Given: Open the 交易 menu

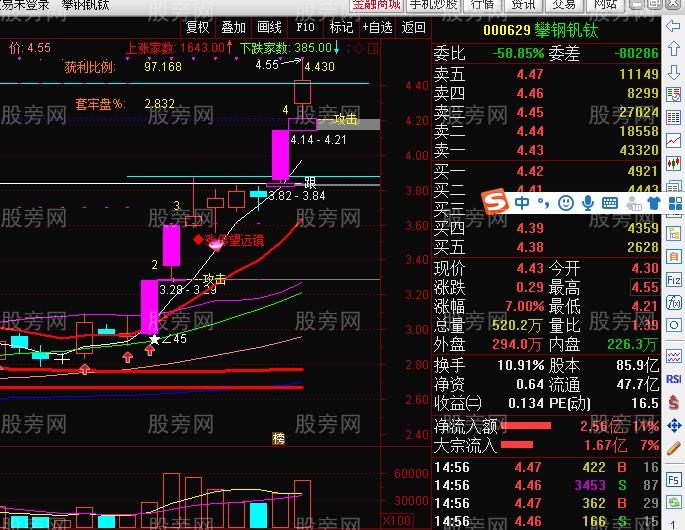Looking at the screenshot, I should click(x=564, y=5).
